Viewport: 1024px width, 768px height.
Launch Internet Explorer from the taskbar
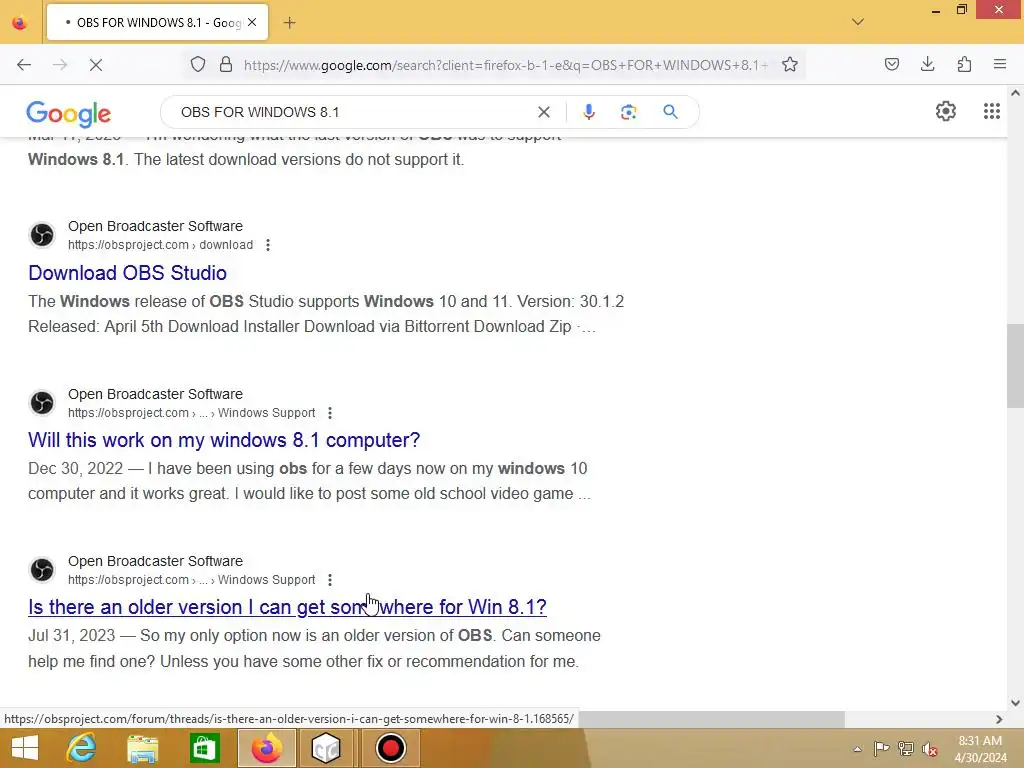tap(81, 748)
